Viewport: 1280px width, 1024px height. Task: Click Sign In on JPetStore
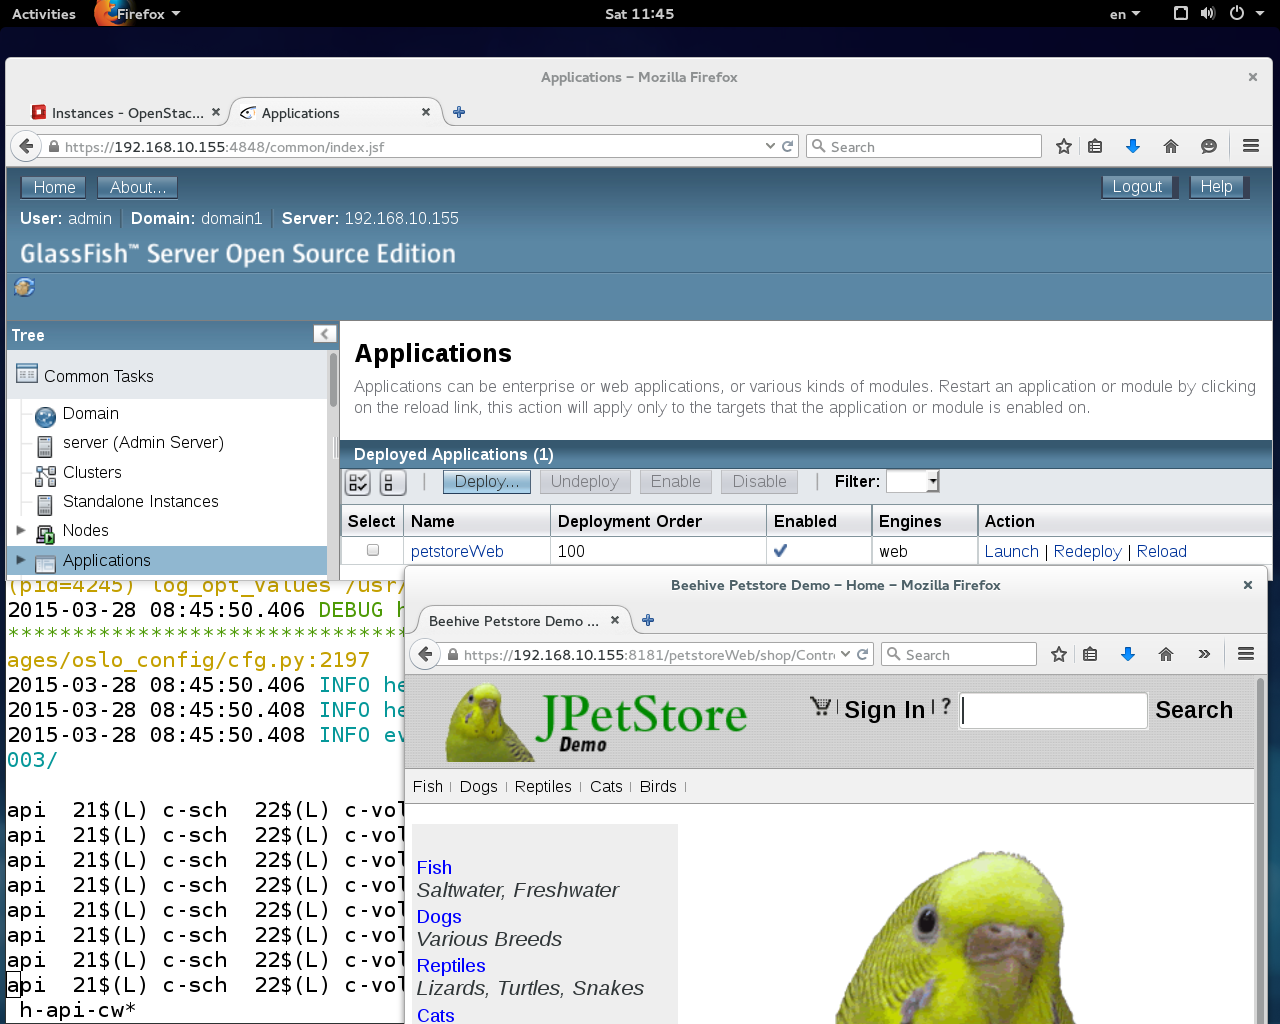(x=885, y=710)
